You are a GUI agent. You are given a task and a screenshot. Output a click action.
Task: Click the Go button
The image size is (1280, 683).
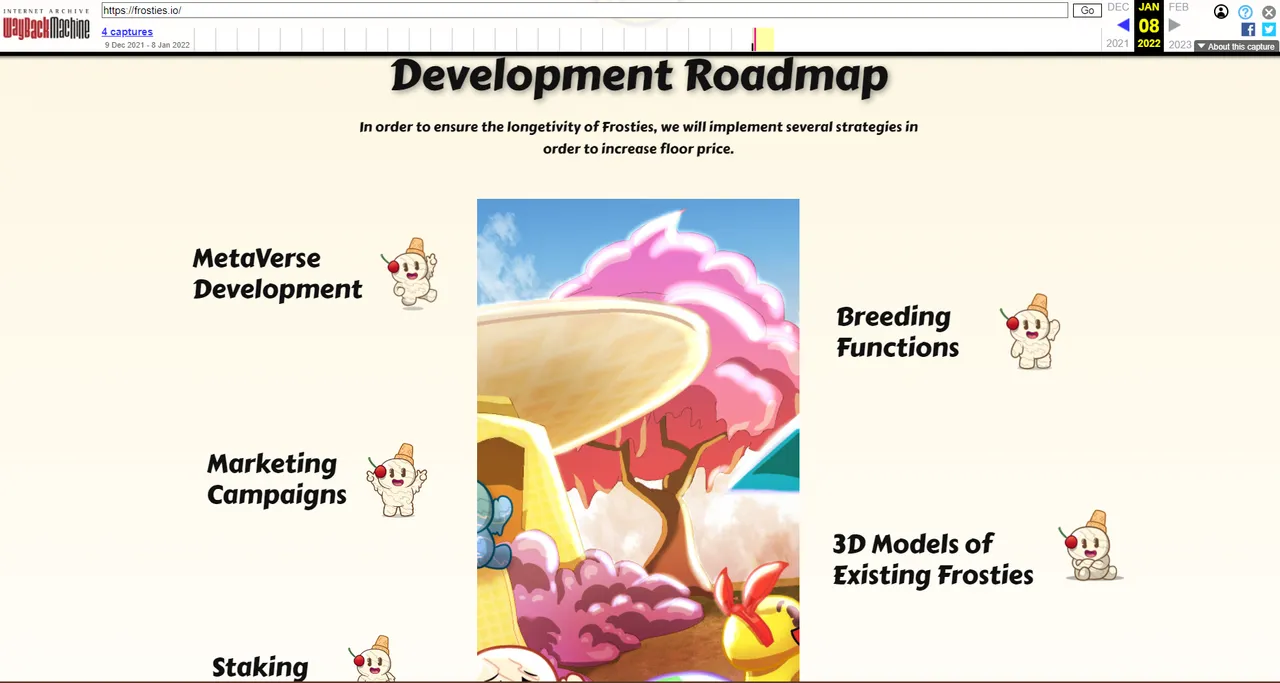click(1087, 10)
